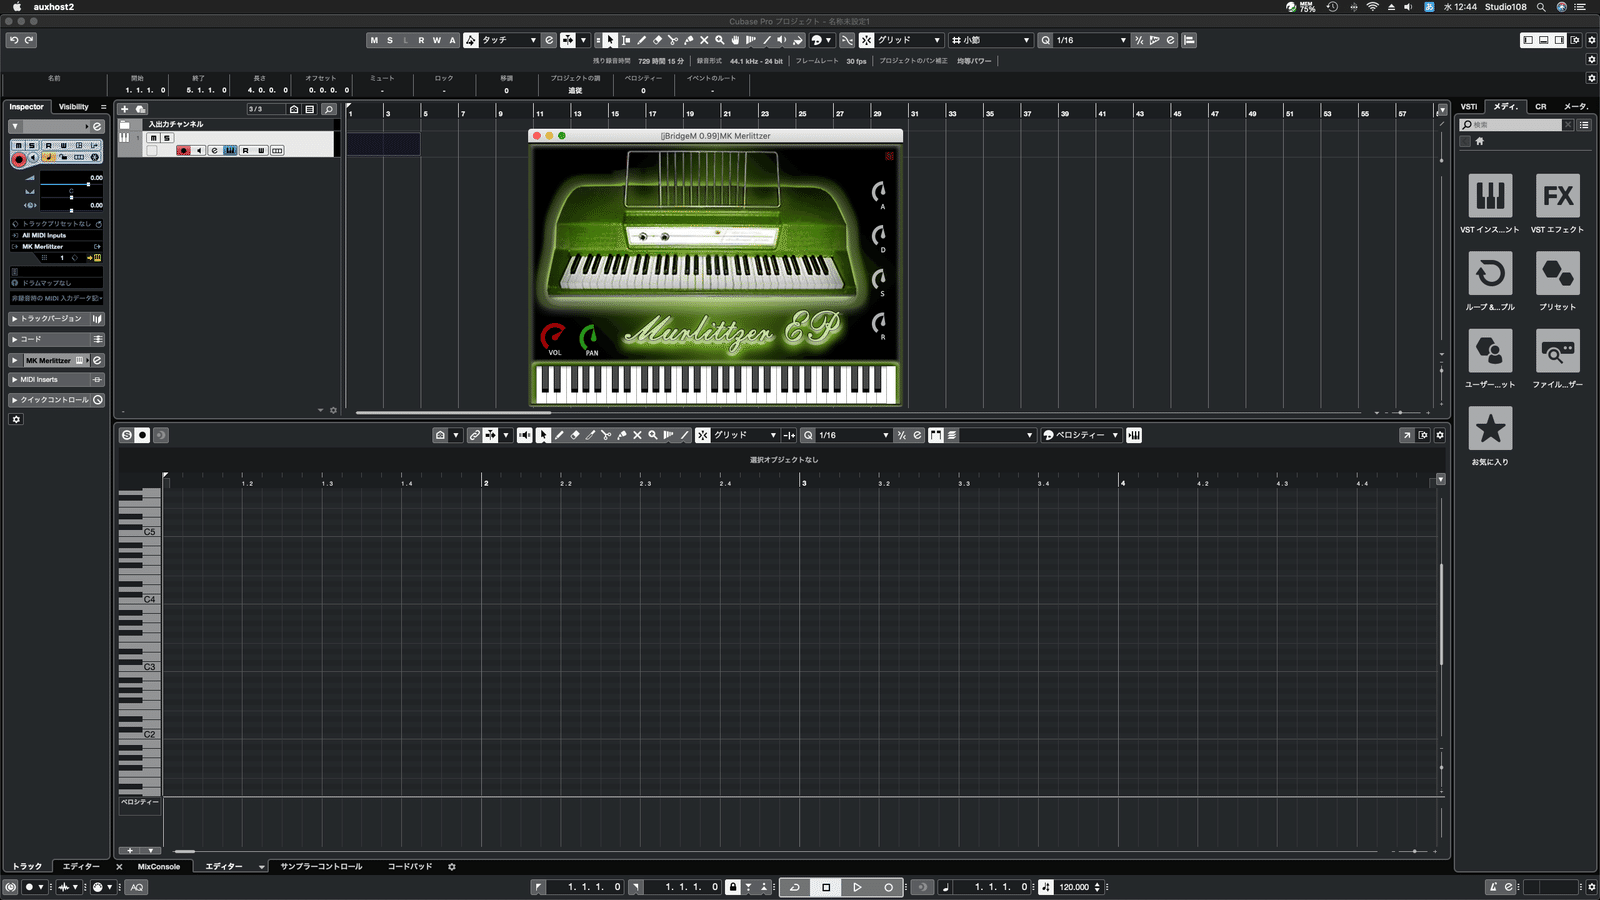Open User Presets tile
The image size is (1600, 900).
1490,351
